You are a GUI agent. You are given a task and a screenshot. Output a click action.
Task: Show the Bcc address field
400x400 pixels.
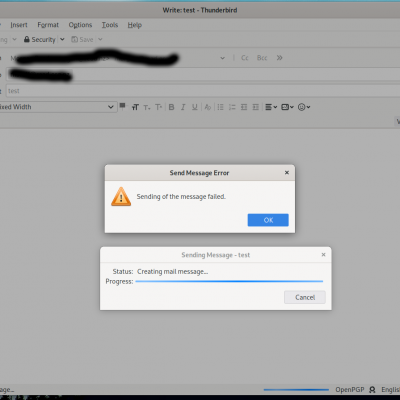tap(262, 58)
